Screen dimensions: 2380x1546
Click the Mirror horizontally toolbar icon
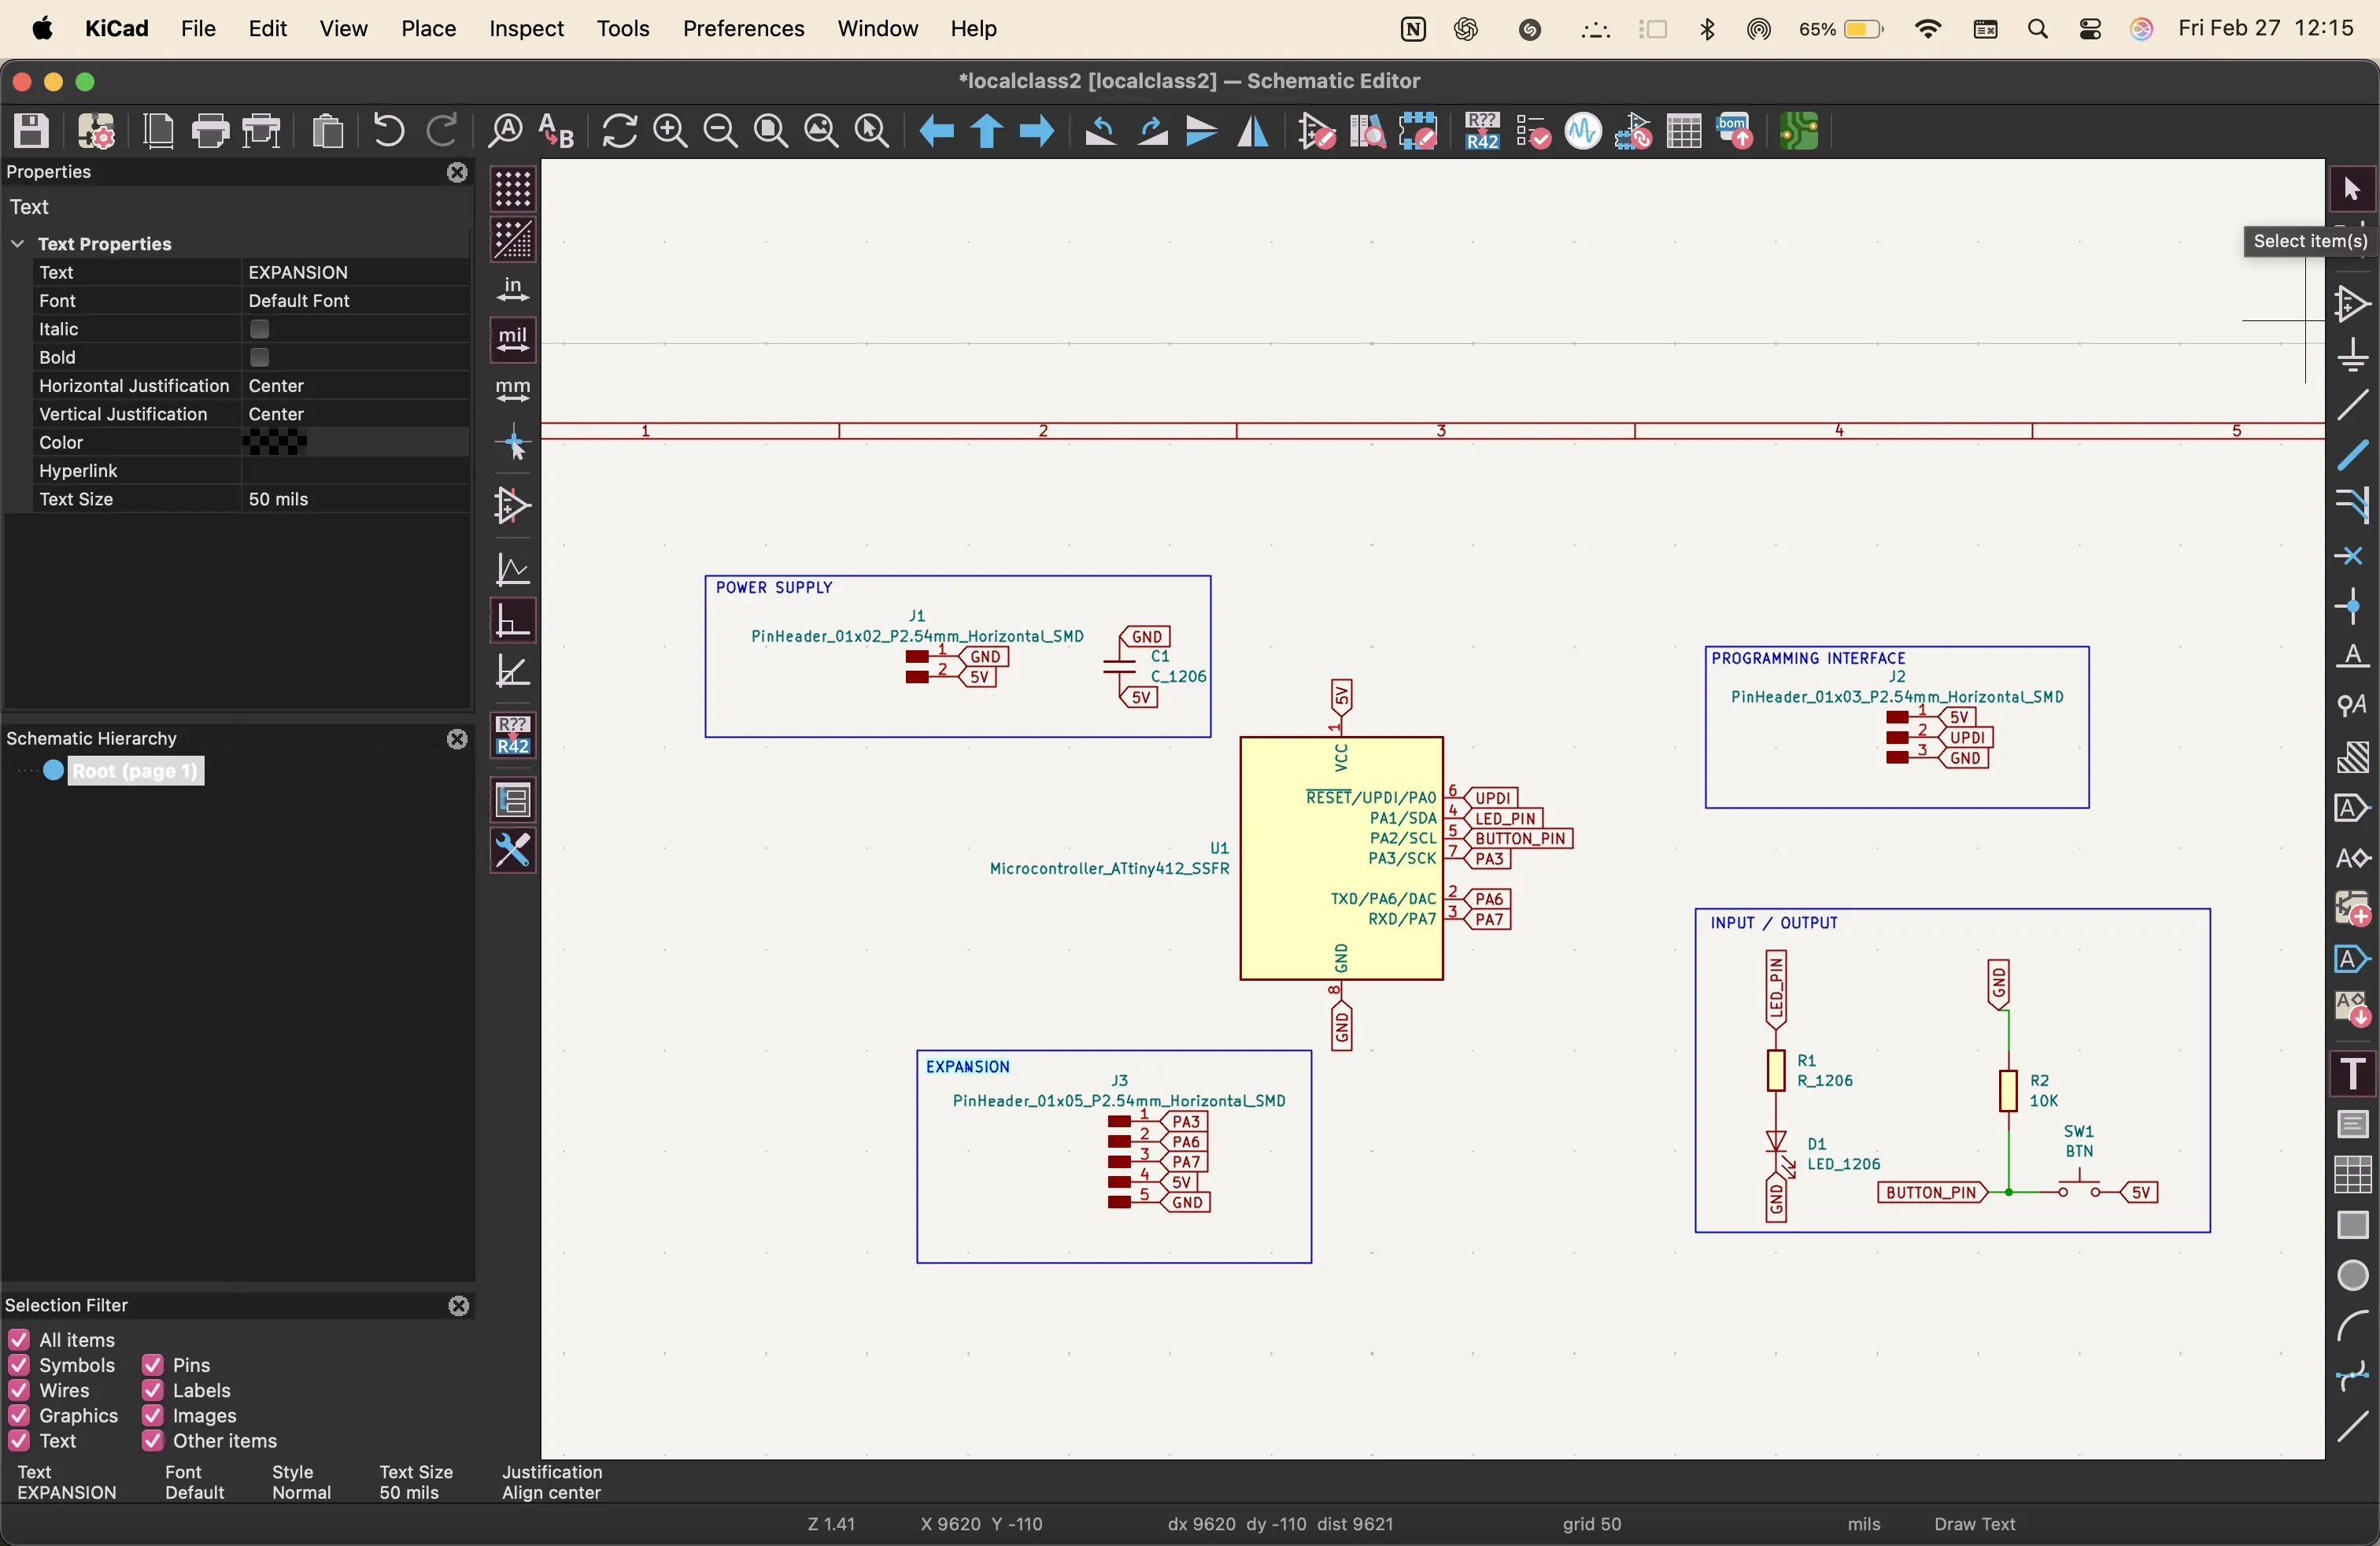pyautogui.click(x=1253, y=131)
